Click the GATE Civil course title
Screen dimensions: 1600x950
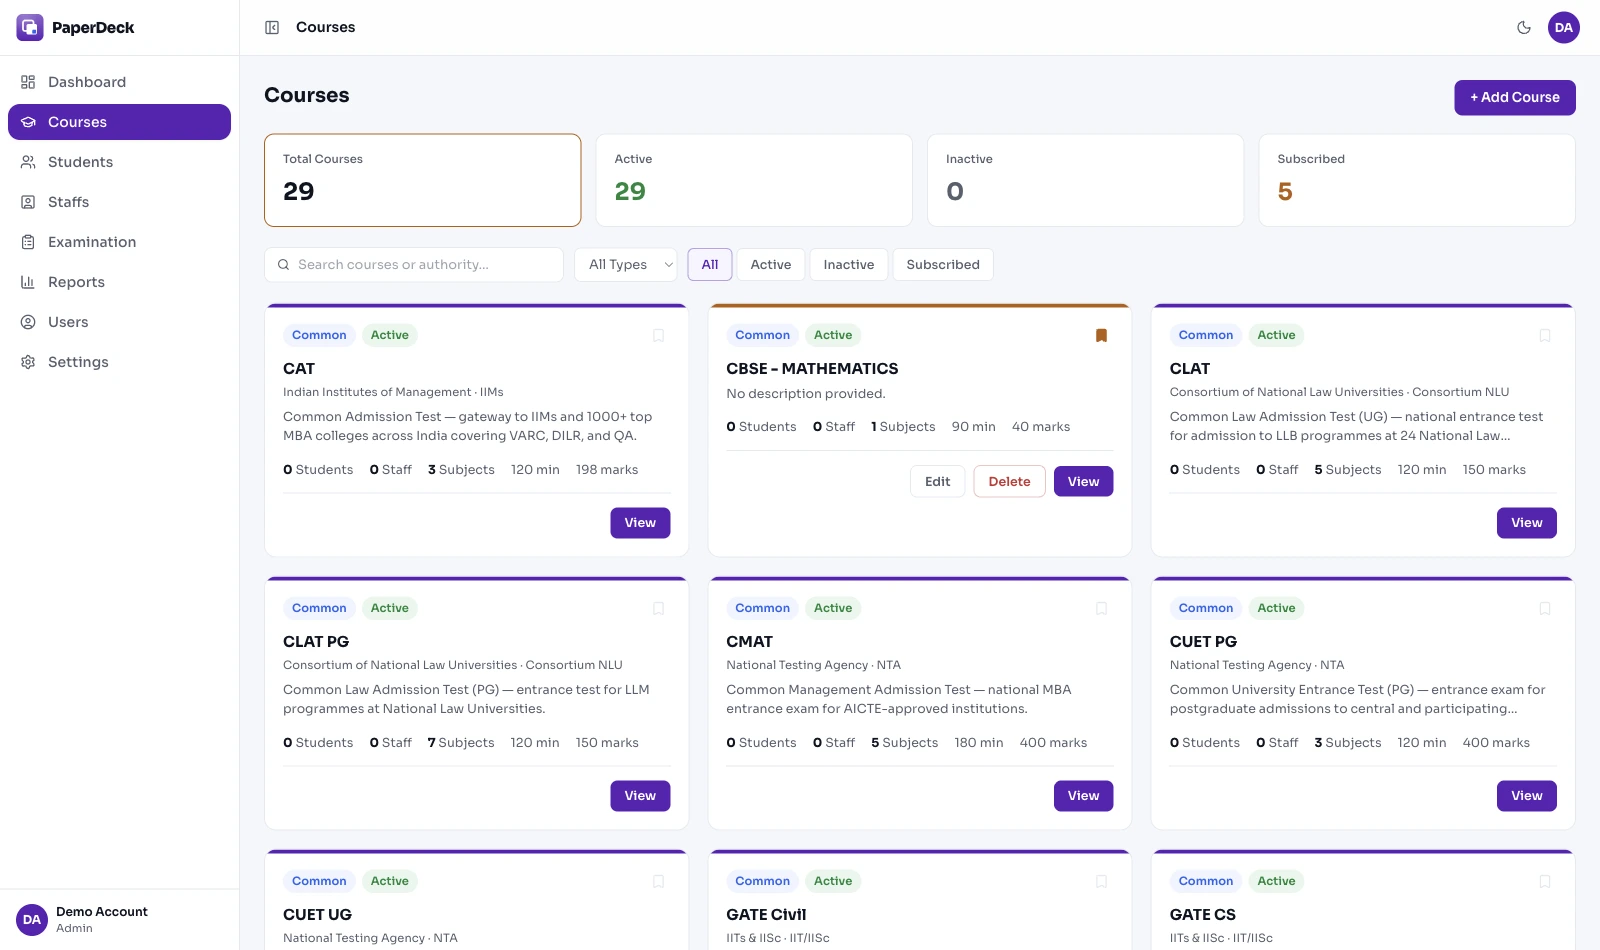[x=766, y=915]
